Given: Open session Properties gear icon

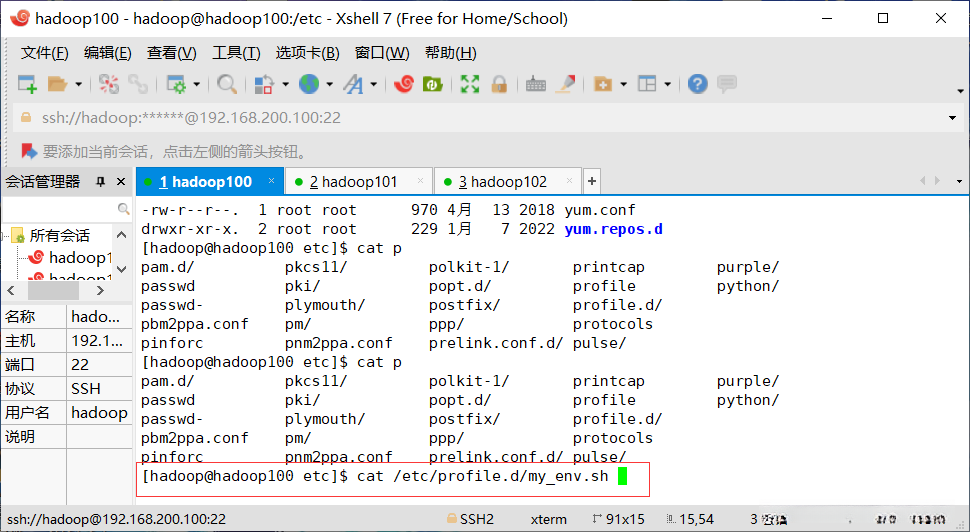Looking at the screenshot, I should [x=176, y=84].
